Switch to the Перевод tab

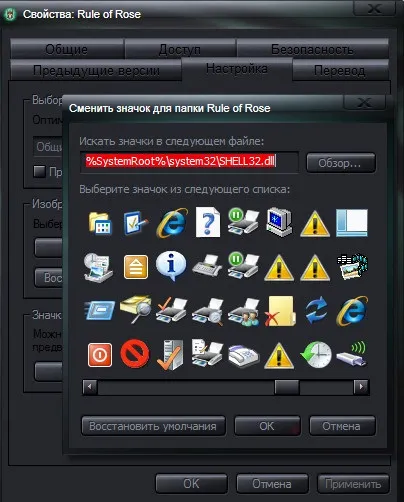(x=340, y=70)
